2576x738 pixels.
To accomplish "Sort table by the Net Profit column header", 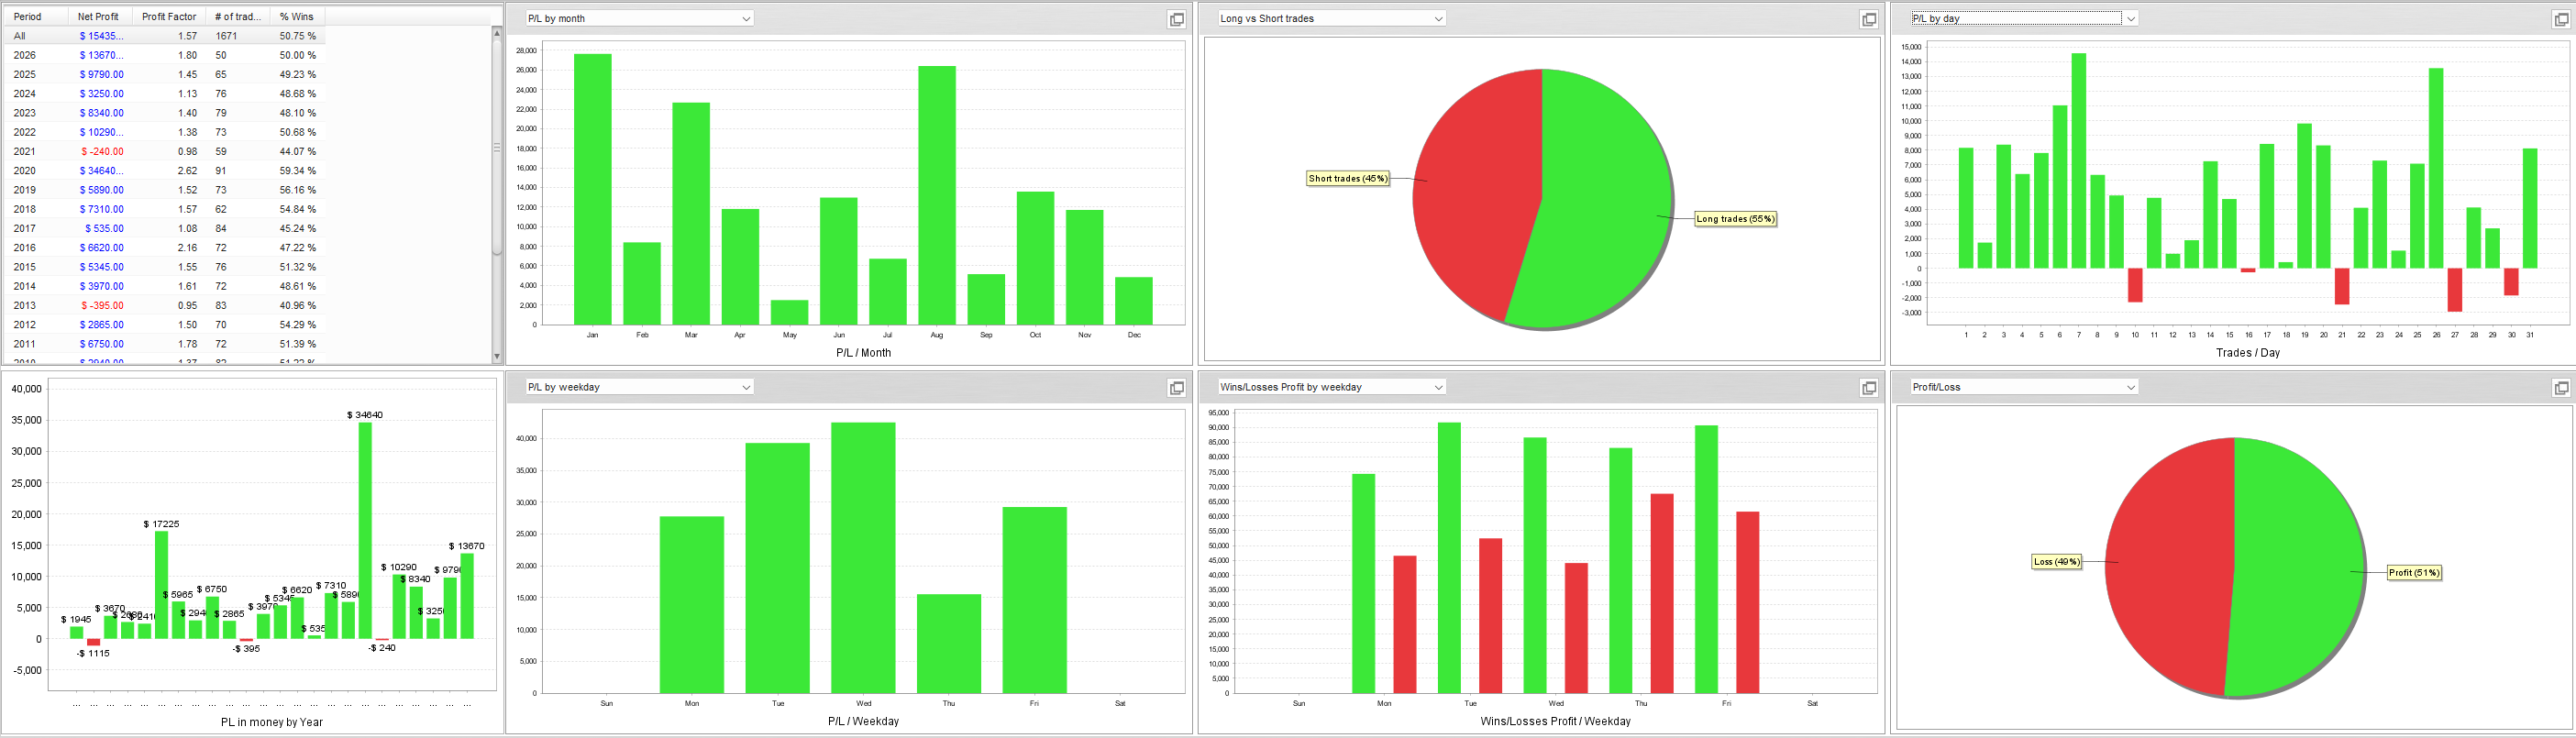I will tap(100, 16).
